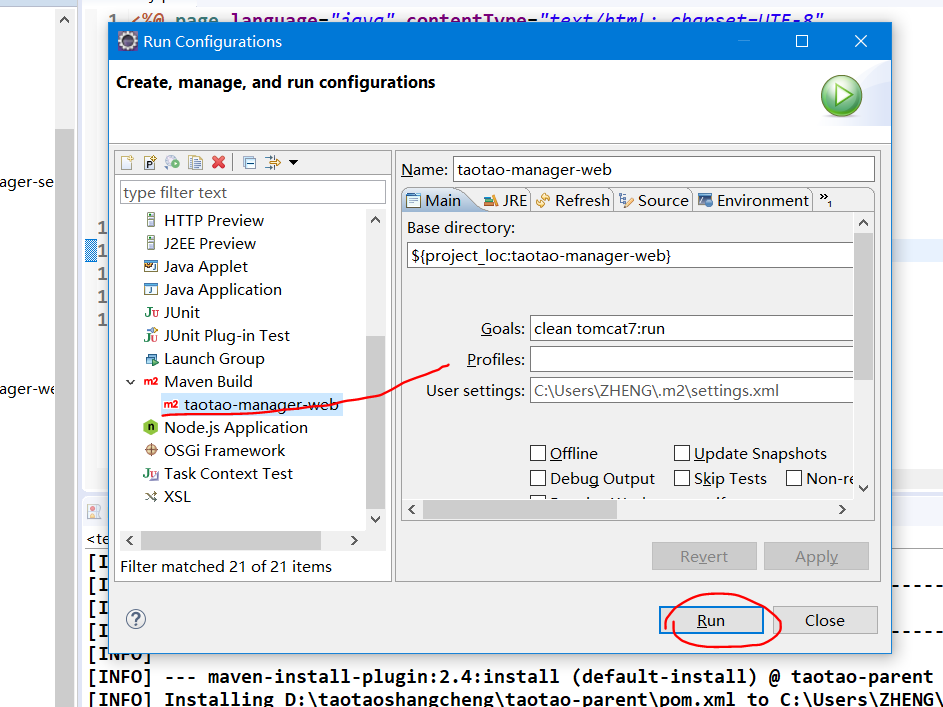
Task: Click the Duplicate launch configuration icon
Action: pos(195,162)
